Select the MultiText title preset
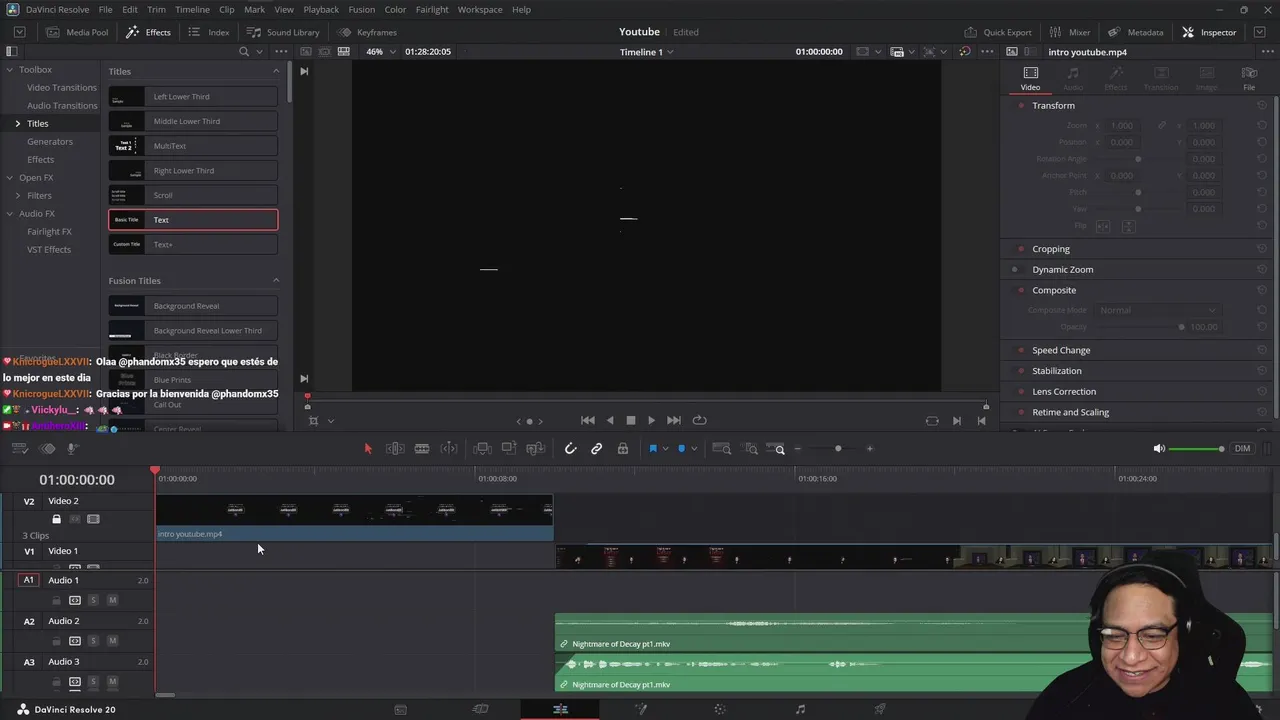The image size is (1280, 720). tap(193, 146)
